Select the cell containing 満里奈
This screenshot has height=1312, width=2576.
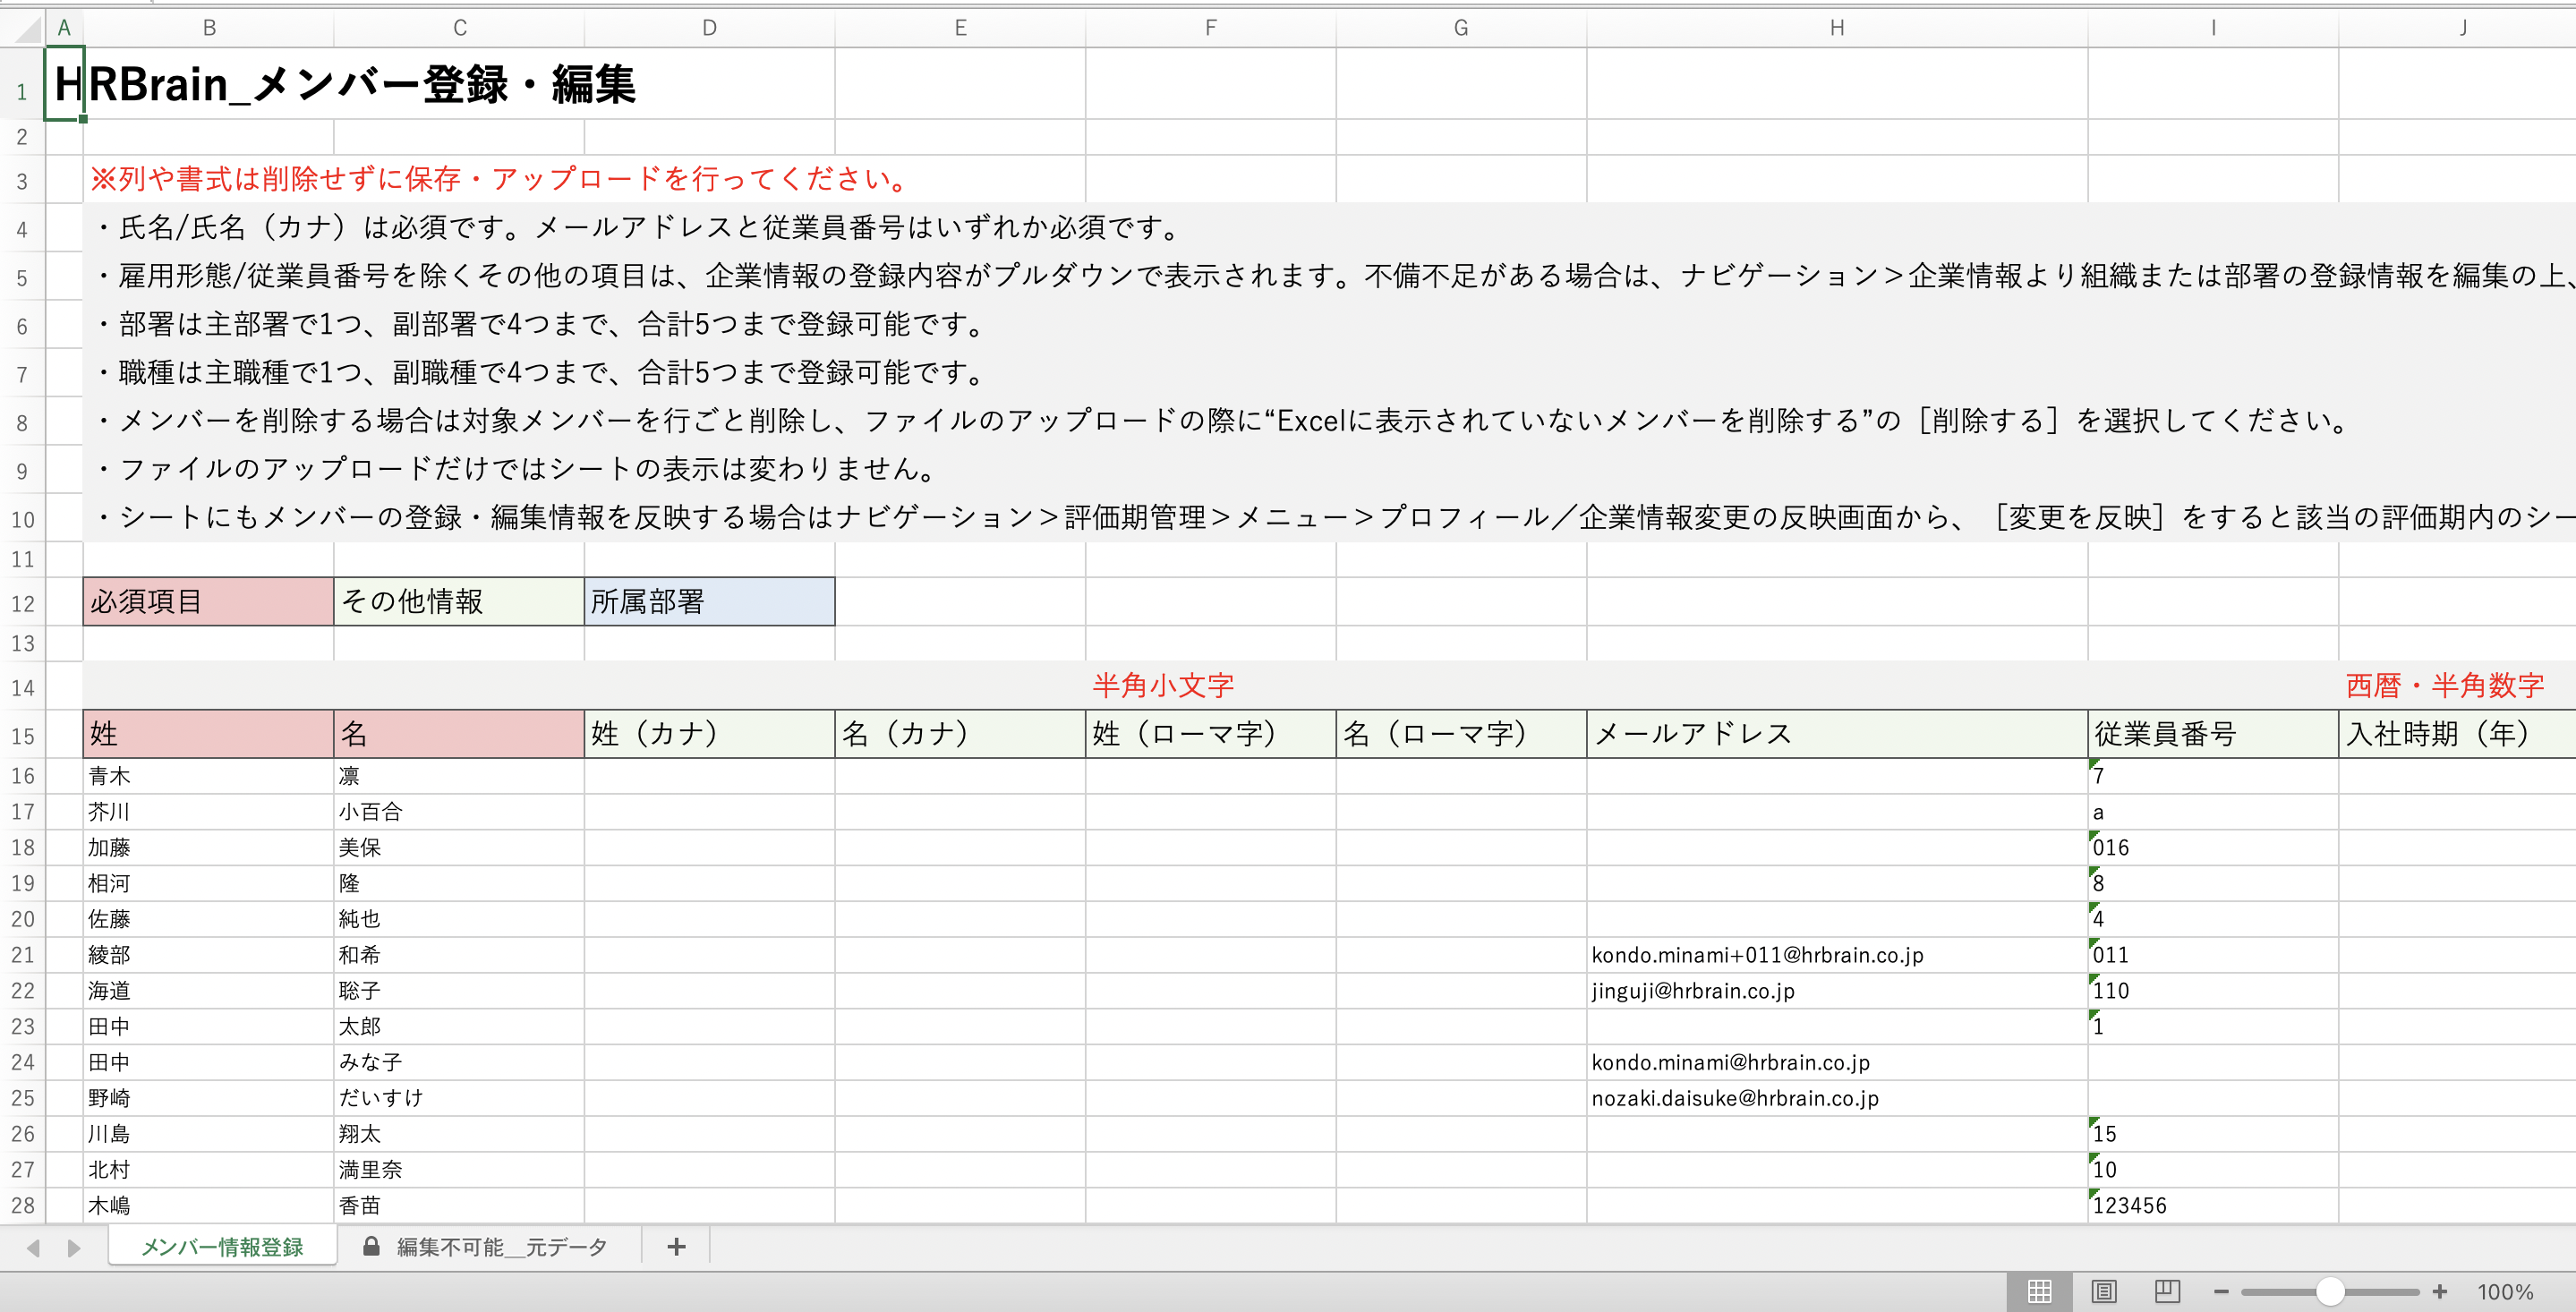click(x=459, y=1170)
